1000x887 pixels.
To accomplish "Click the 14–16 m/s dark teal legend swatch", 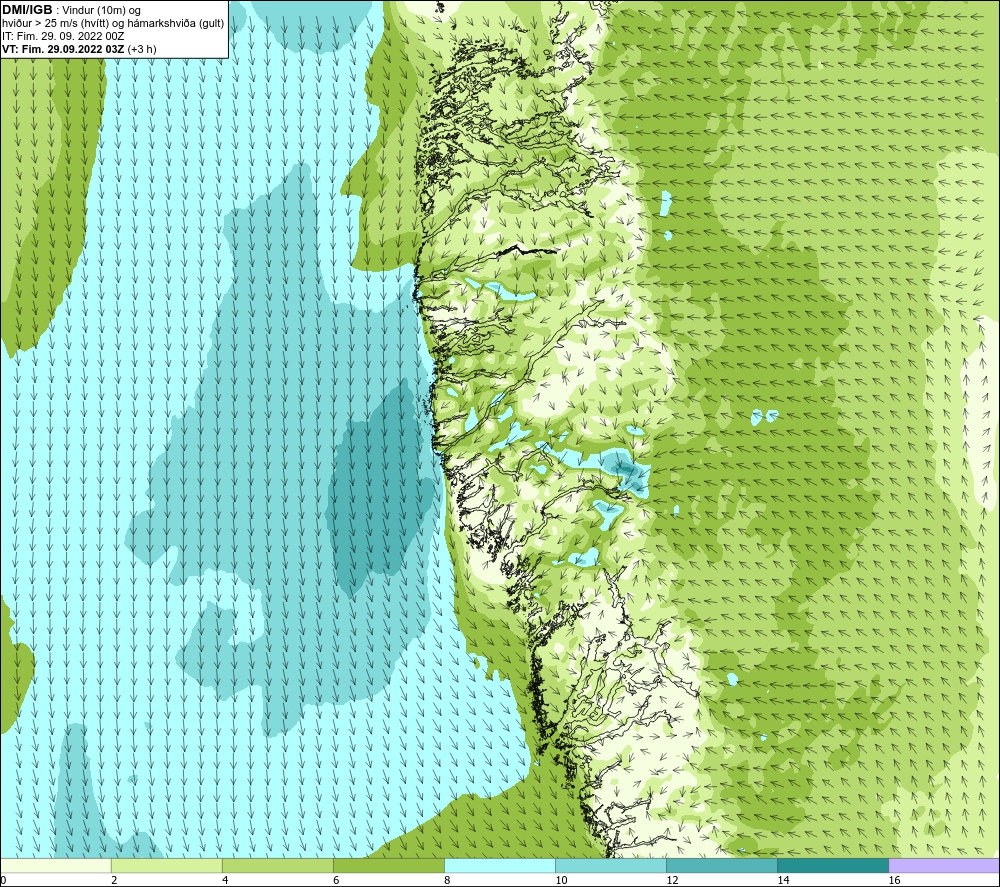I will [832, 865].
